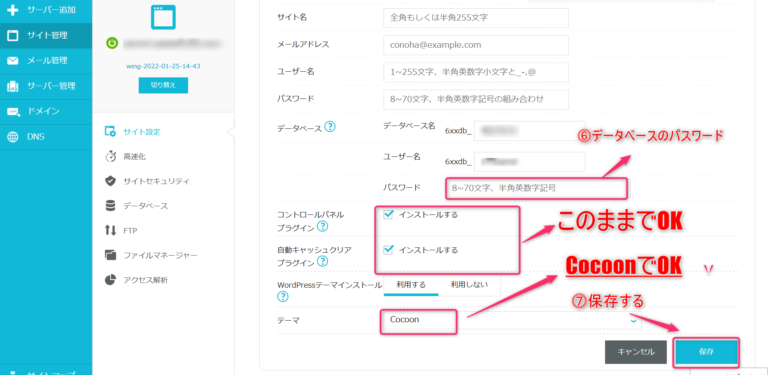The image size is (780, 375).
Task: Click help icon for 自動キャッシュクリアプラグイン
Action: point(322,262)
